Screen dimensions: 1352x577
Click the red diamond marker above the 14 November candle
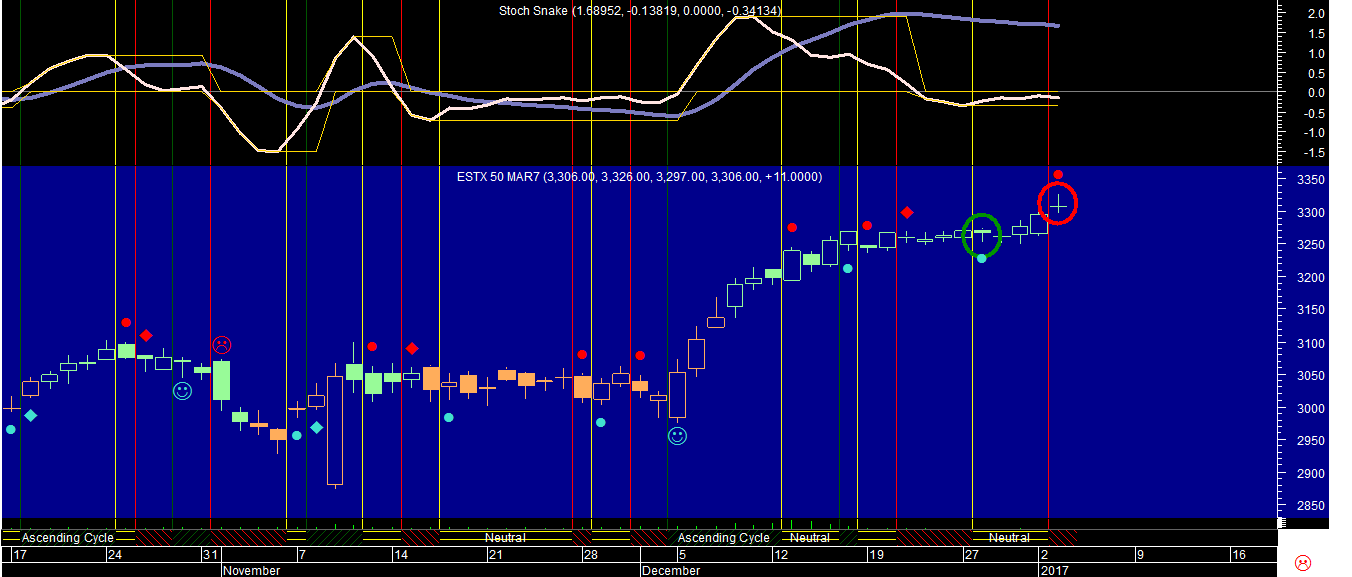411,348
